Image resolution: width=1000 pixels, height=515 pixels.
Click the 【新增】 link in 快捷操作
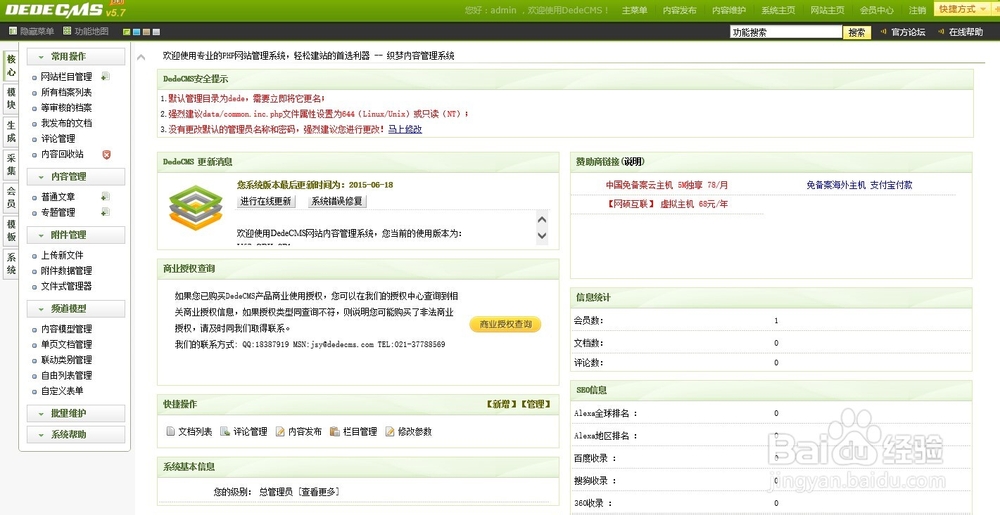click(x=501, y=404)
